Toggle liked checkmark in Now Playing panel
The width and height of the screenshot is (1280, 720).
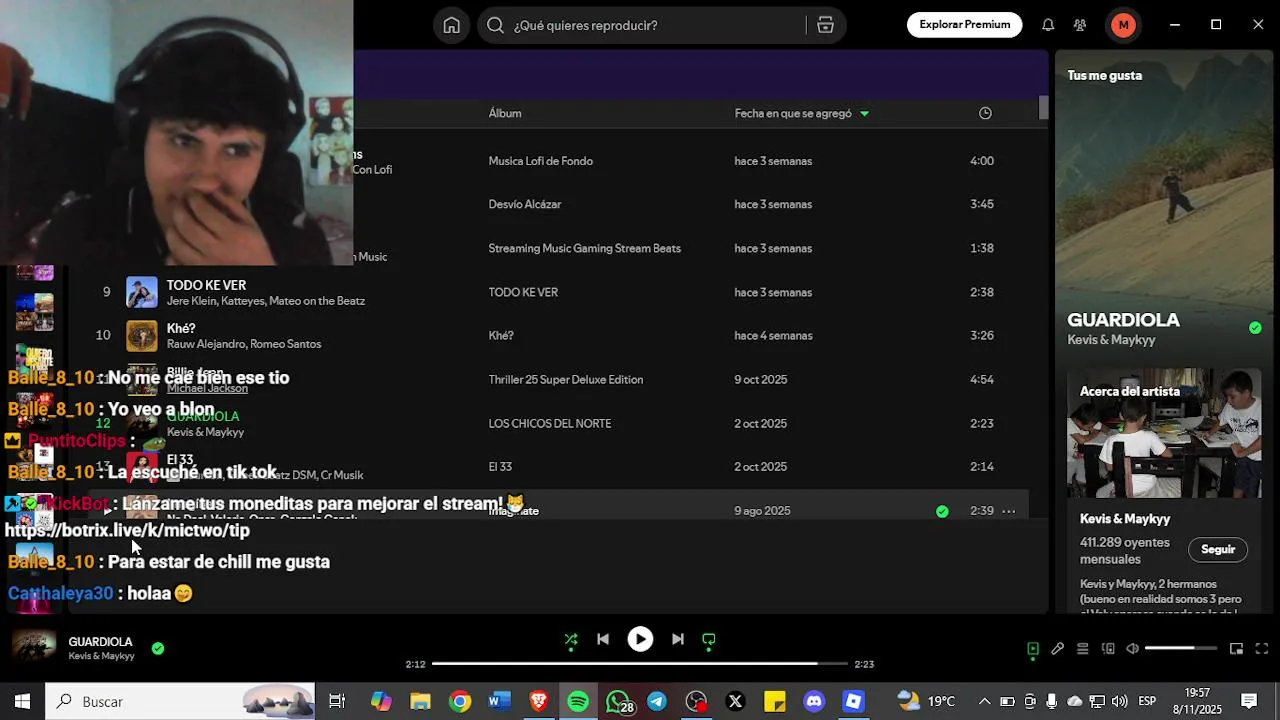[x=1255, y=328]
